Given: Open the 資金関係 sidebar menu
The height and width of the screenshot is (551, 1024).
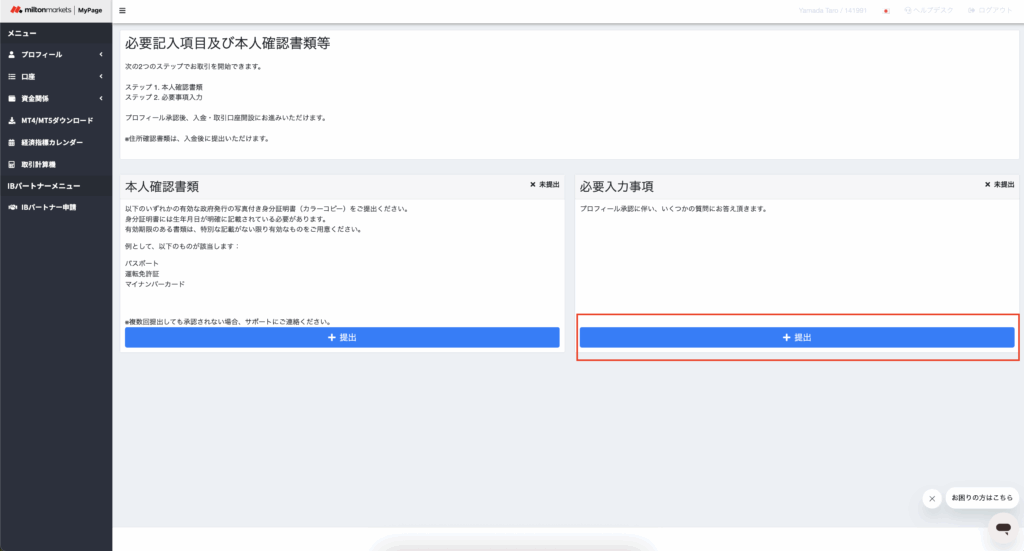Looking at the screenshot, I should pos(56,99).
